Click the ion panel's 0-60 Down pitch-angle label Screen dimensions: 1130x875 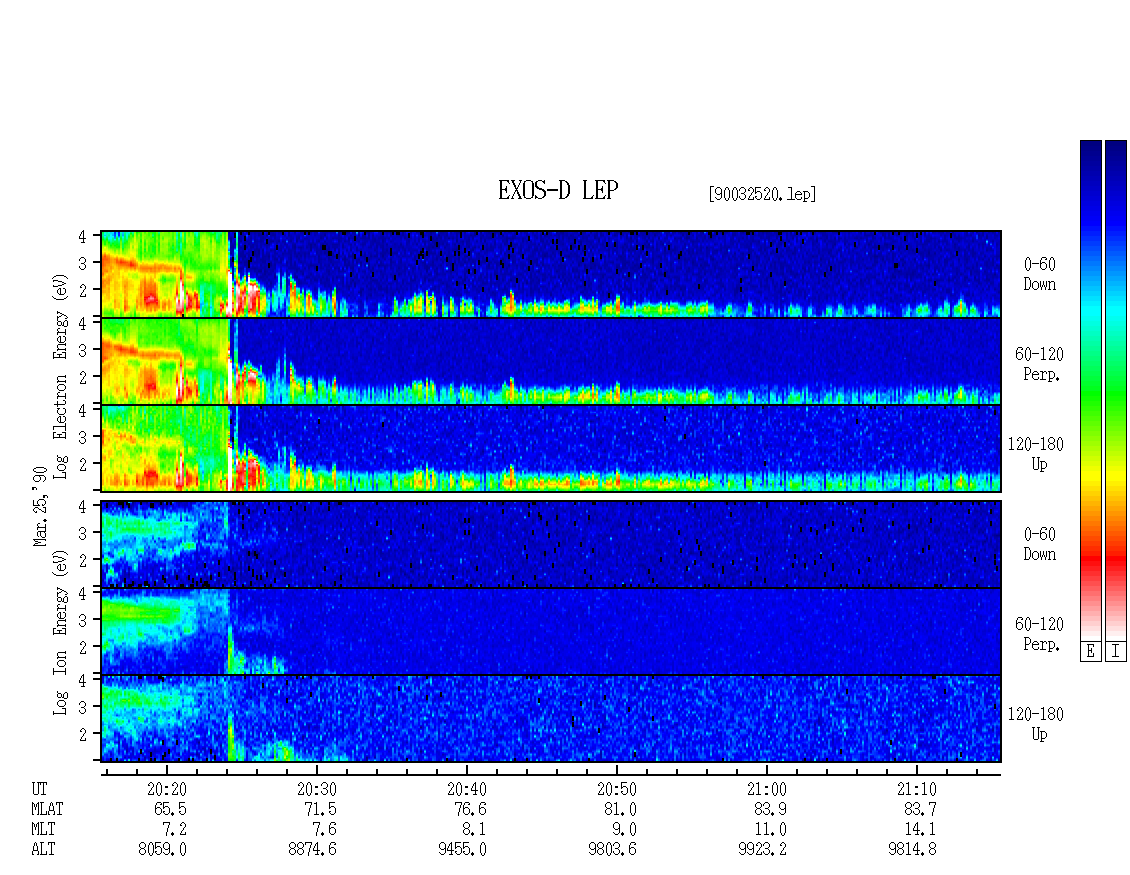1039,544
